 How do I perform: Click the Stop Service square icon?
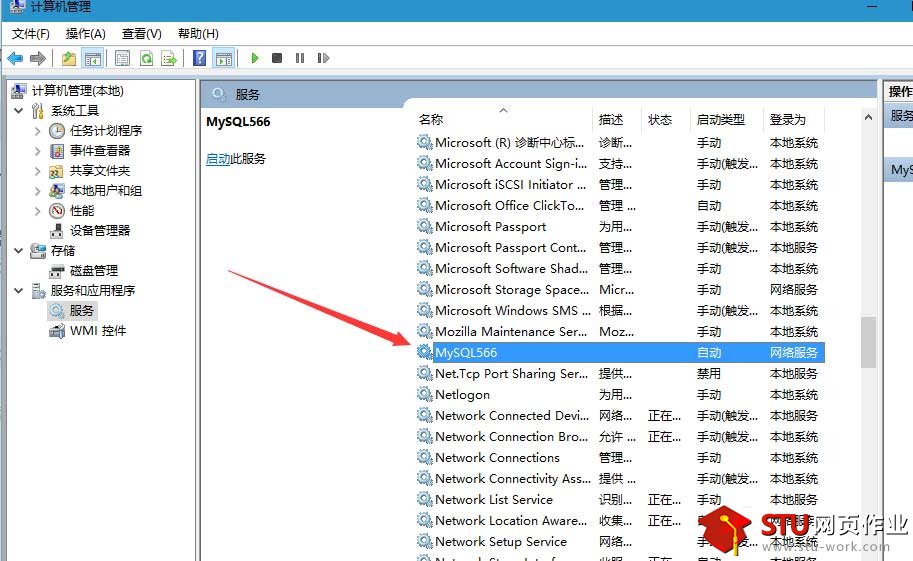tap(277, 58)
